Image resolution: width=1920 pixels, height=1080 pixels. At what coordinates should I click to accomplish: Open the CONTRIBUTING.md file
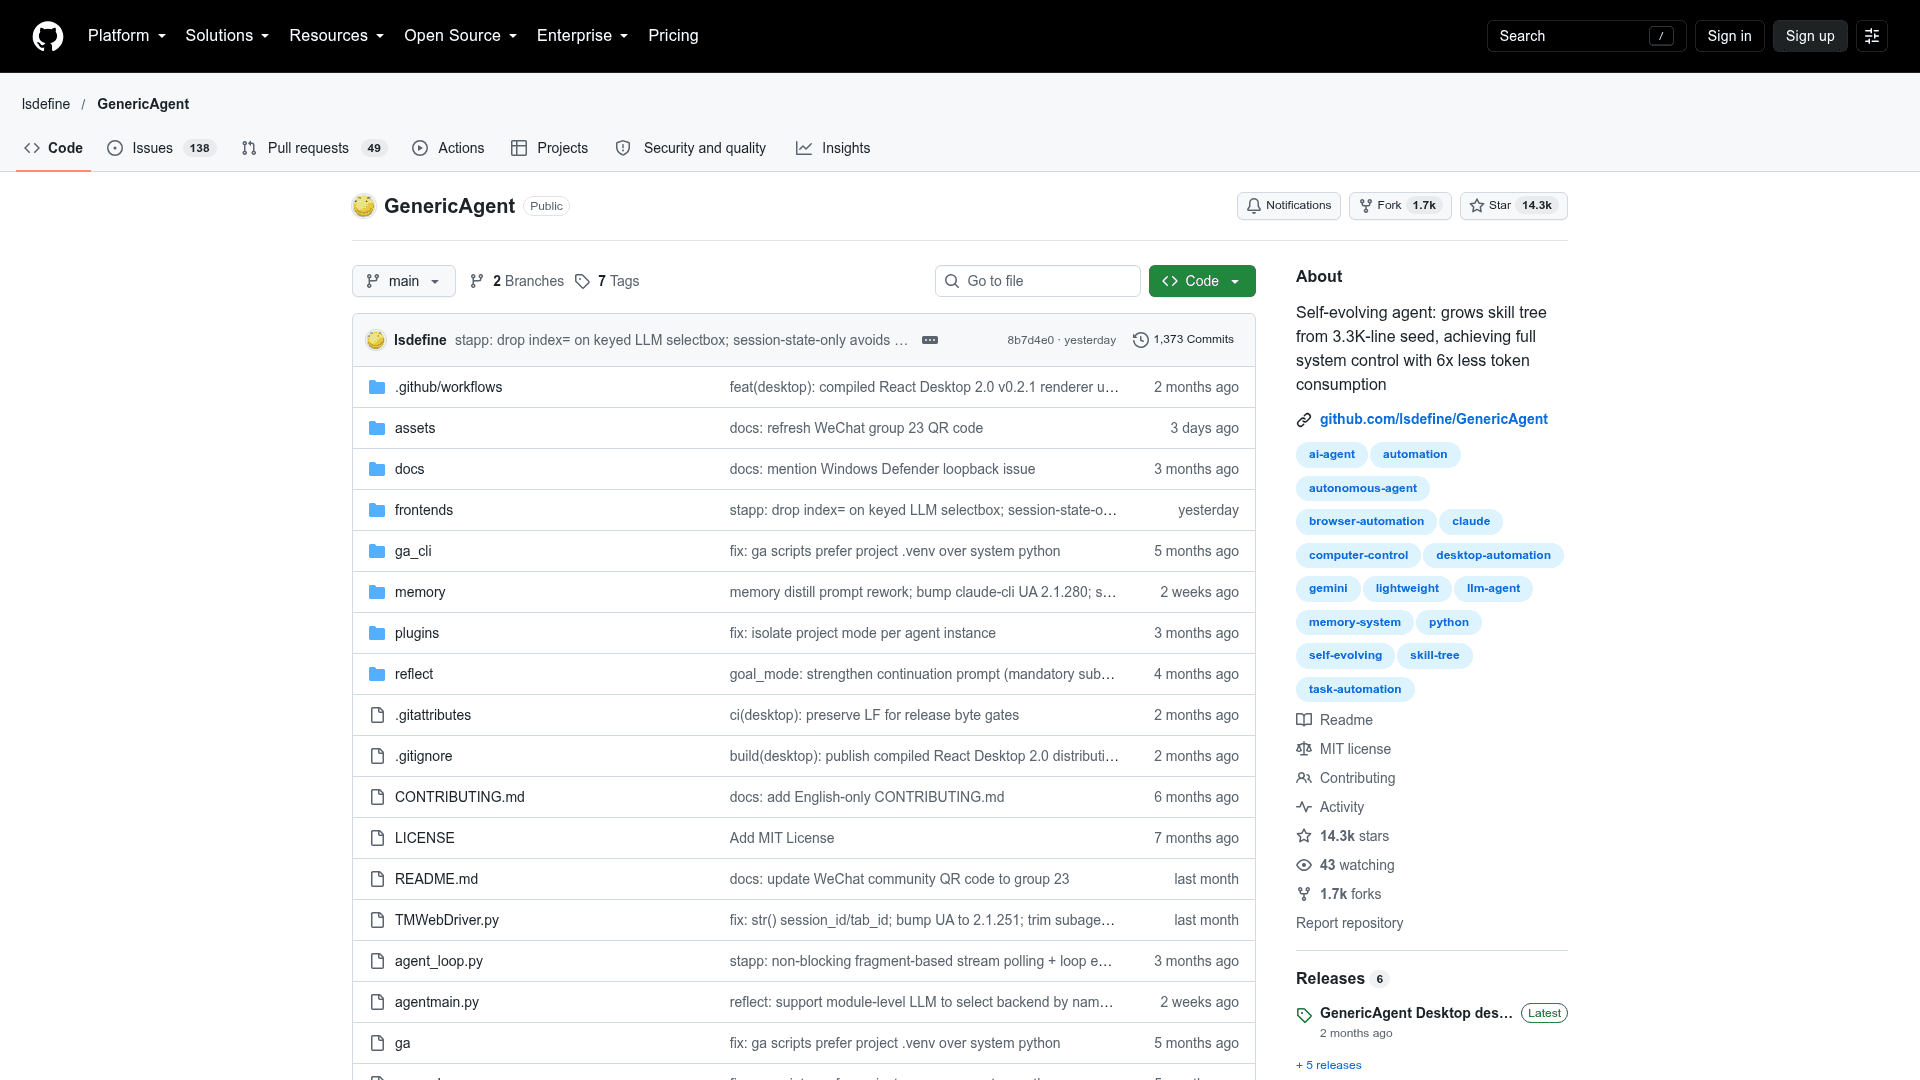[x=459, y=797]
